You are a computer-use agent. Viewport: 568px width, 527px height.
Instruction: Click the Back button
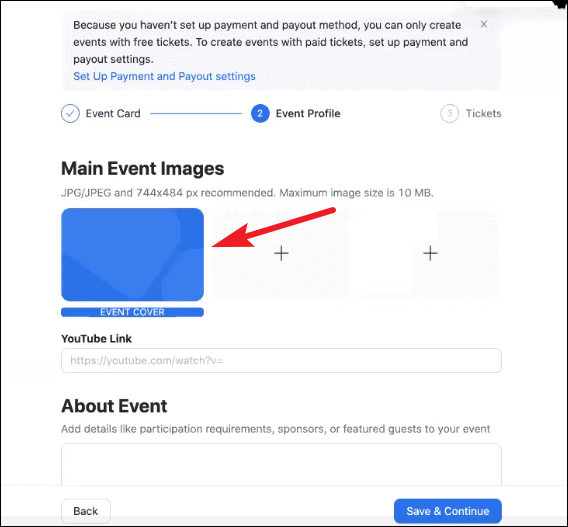85,511
